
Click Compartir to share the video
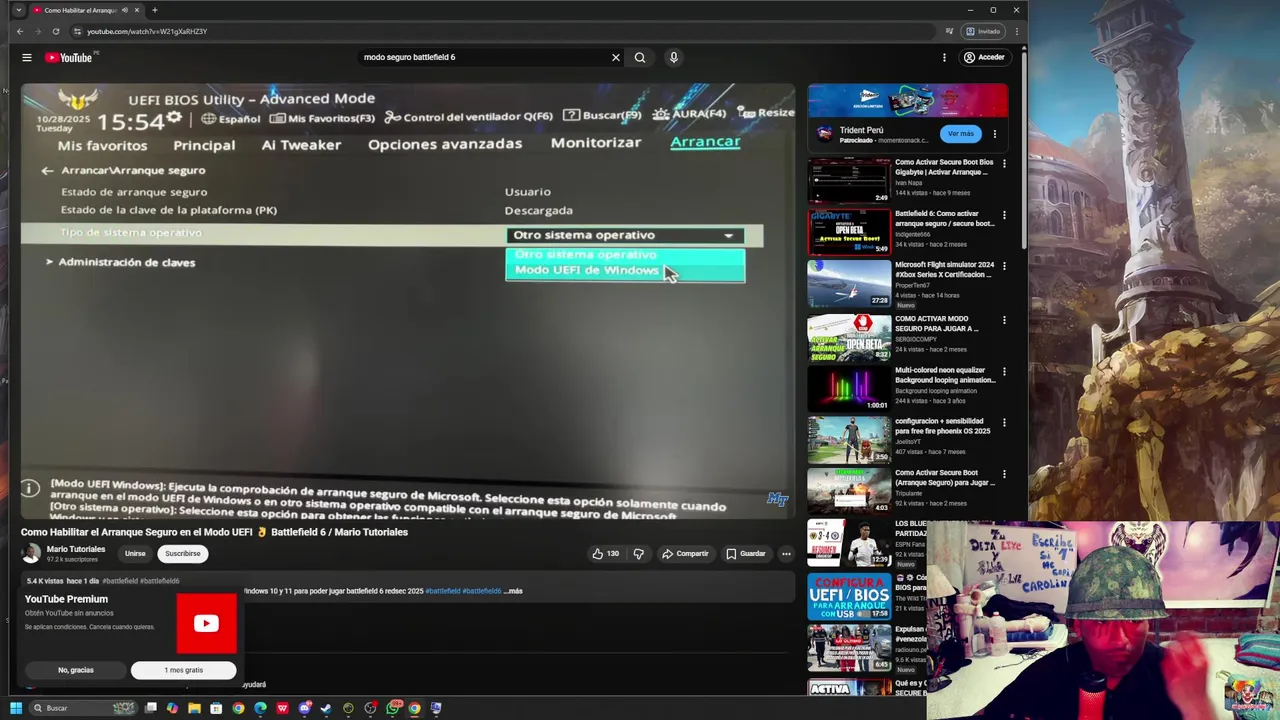(x=685, y=553)
